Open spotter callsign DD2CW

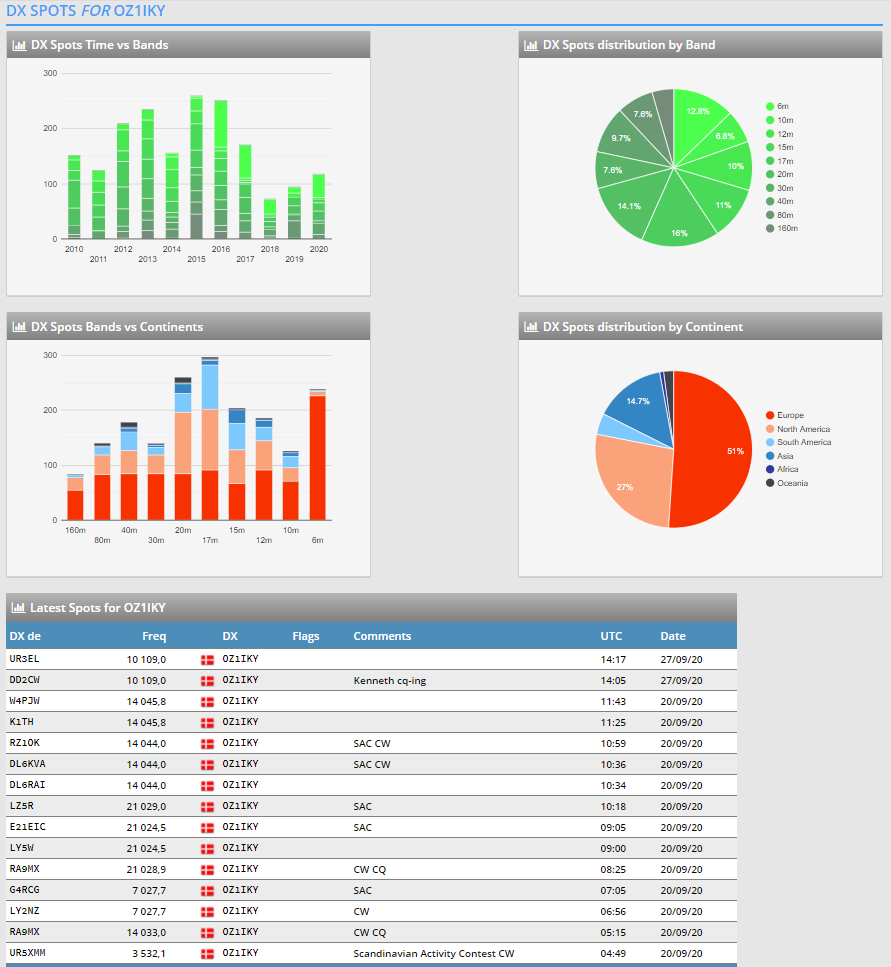[x=25, y=681]
